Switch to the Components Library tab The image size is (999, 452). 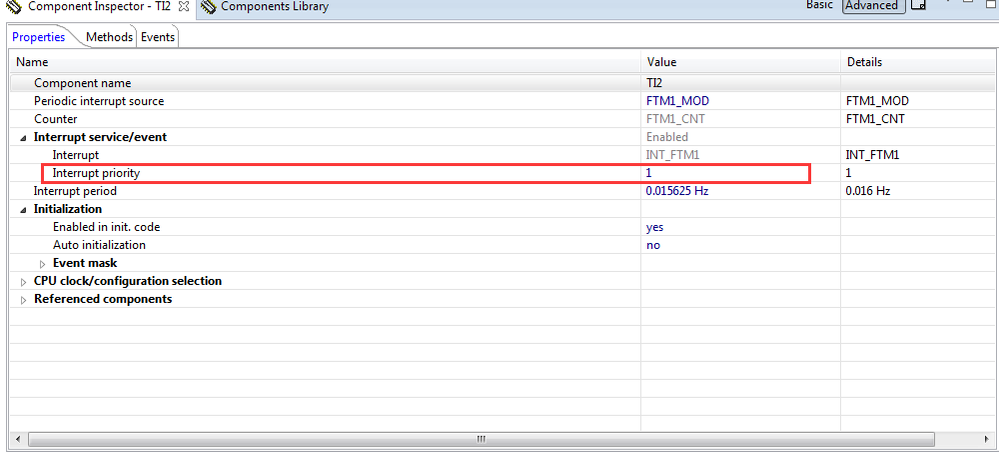click(266, 7)
